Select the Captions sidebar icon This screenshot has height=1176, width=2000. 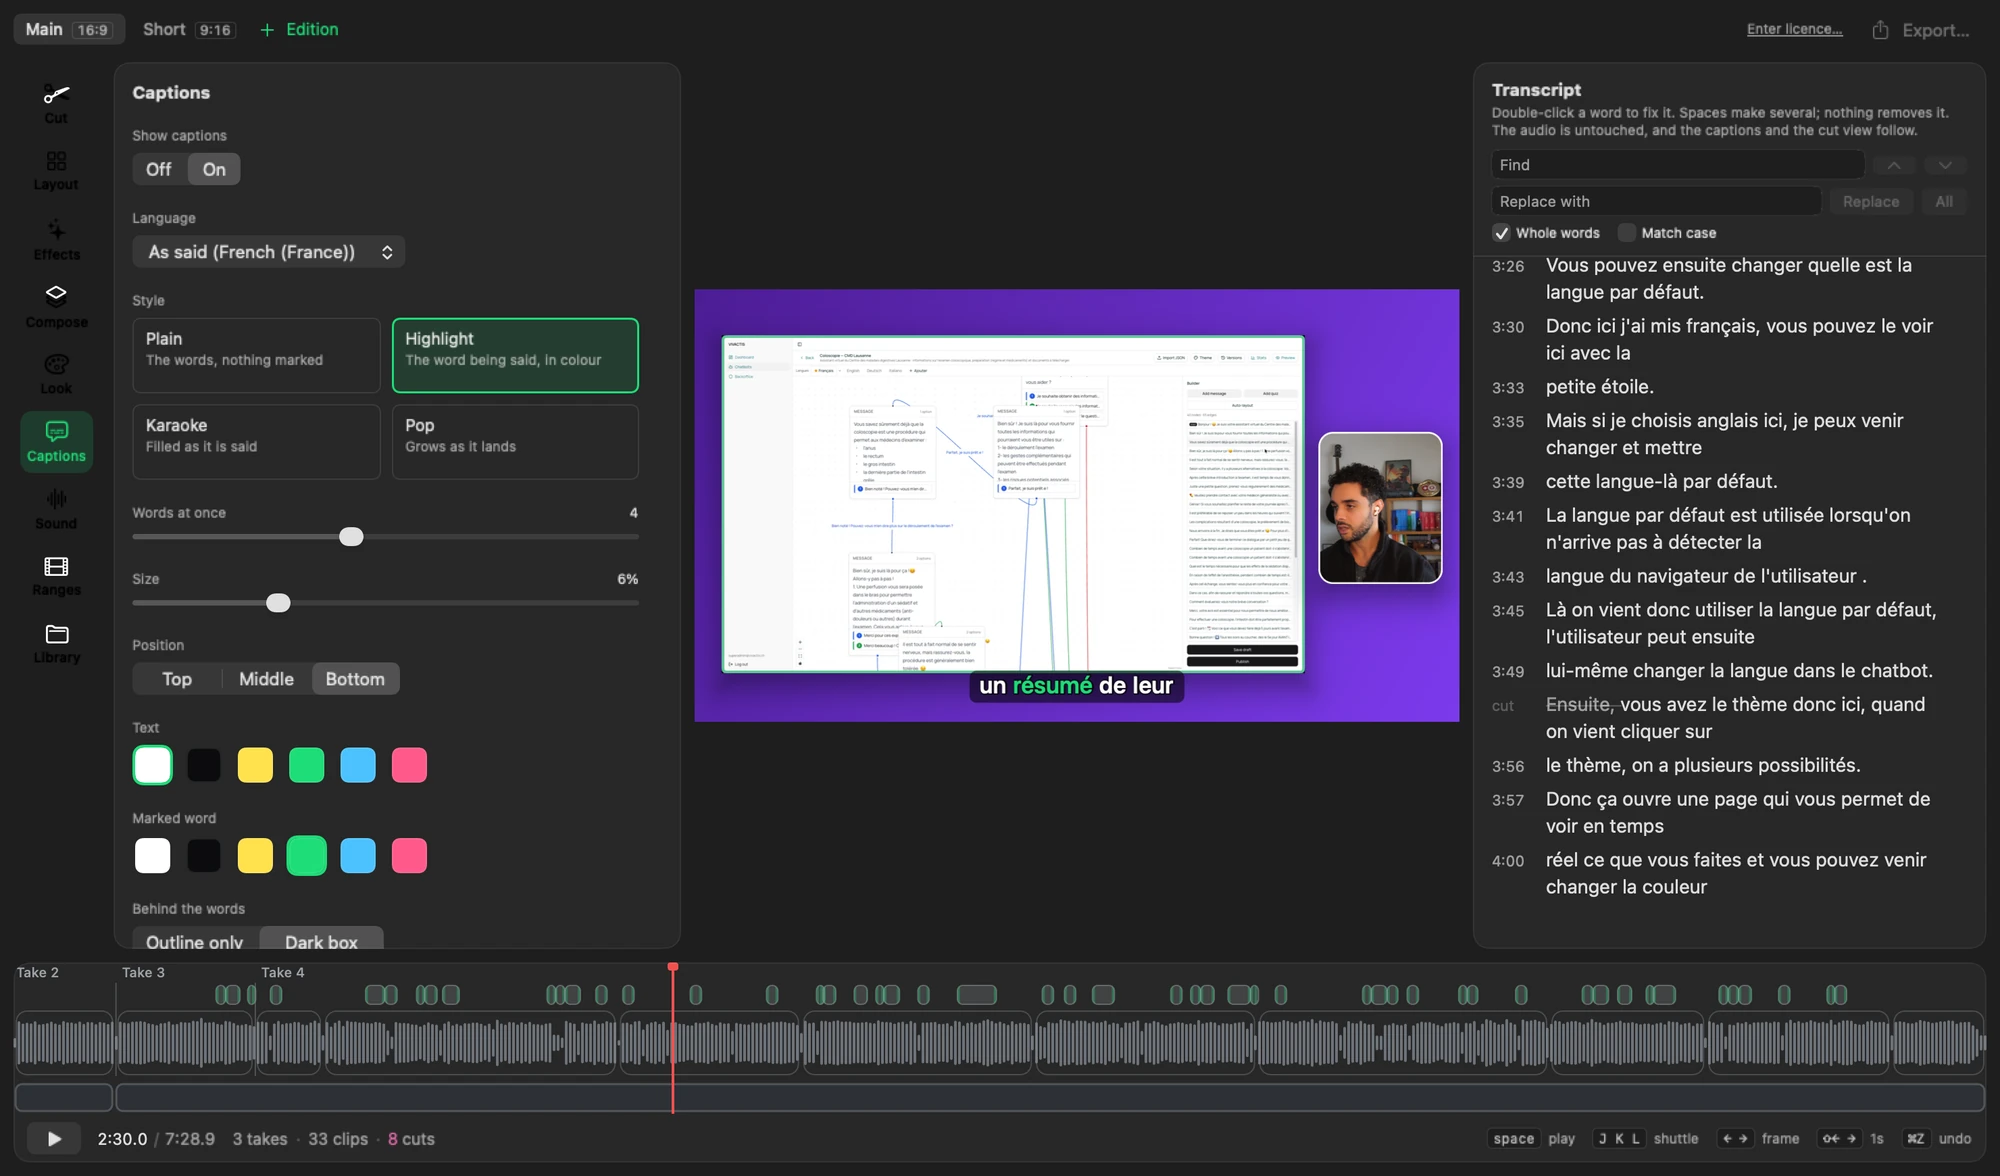(x=56, y=441)
